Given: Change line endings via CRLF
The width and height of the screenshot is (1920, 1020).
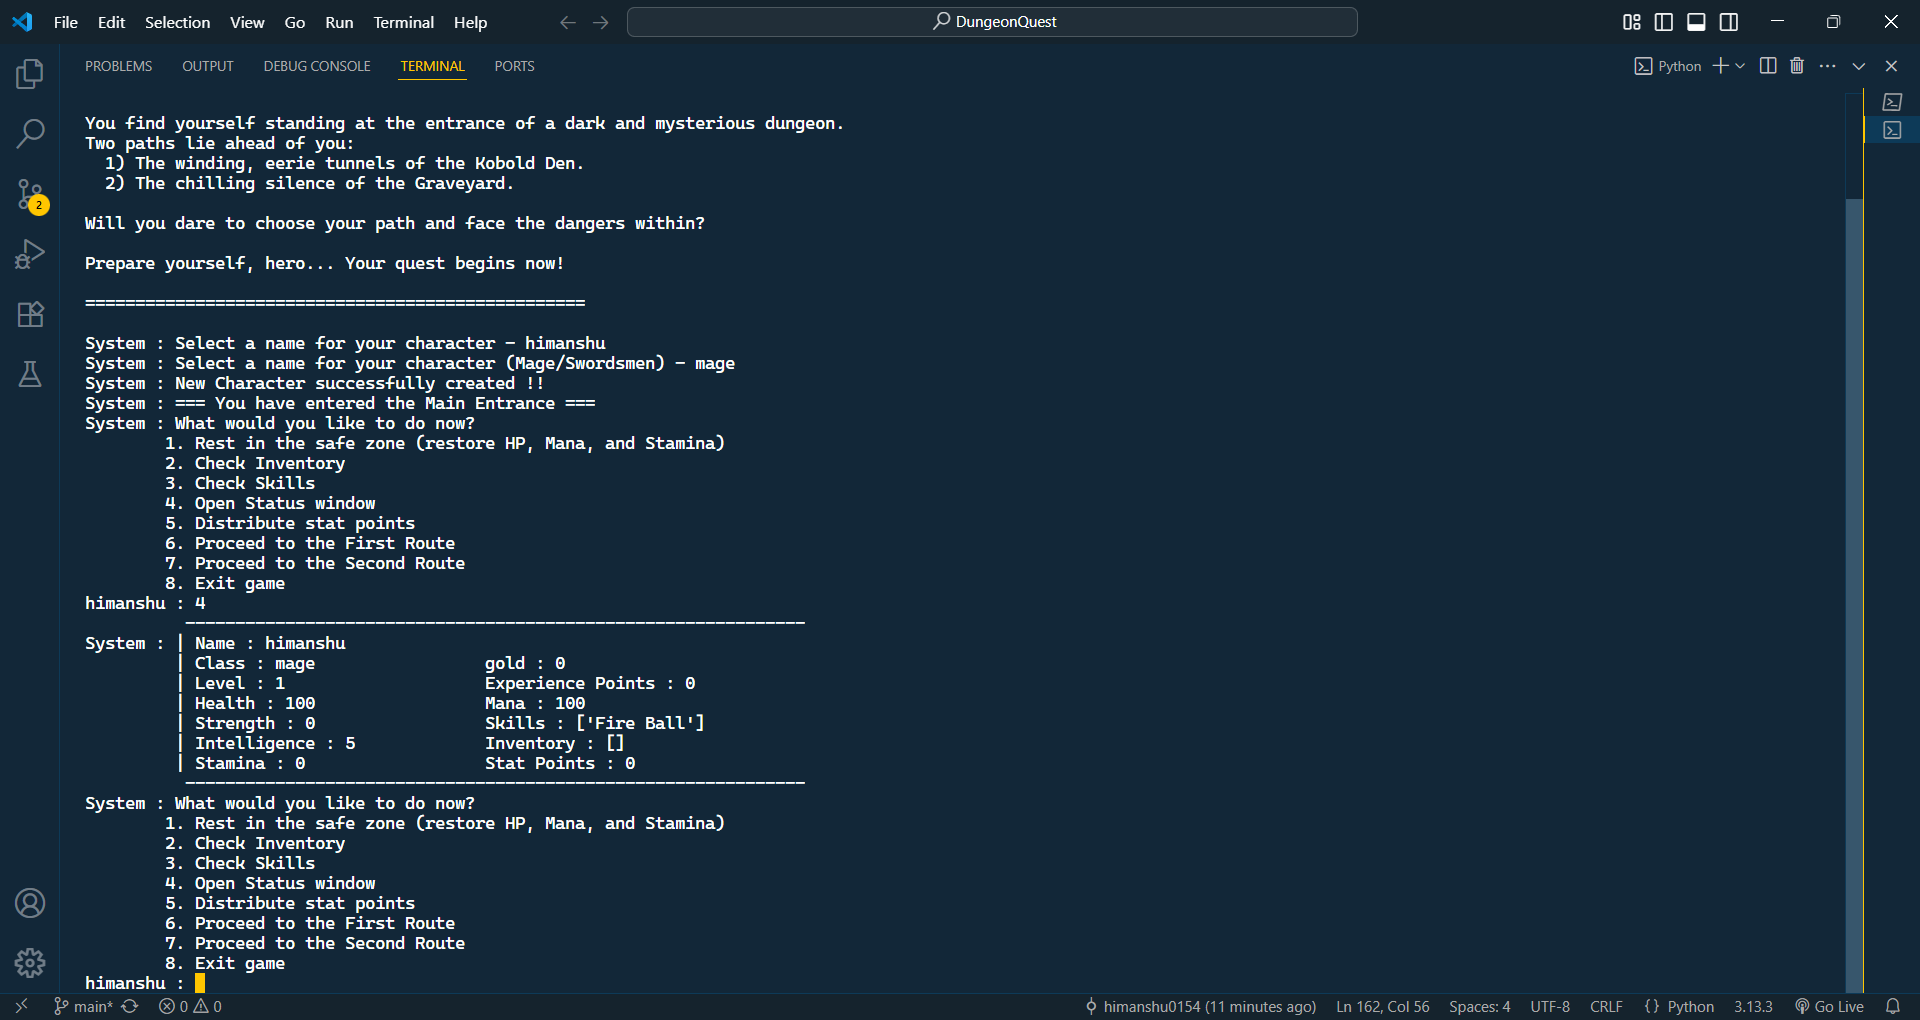Looking at the screenshot, I should (1607, 1006).
